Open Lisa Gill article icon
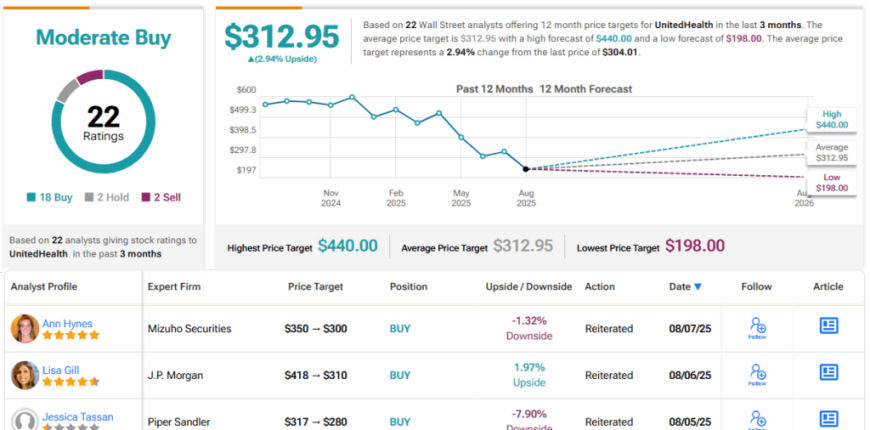The image size is (870, 430). 828,372
